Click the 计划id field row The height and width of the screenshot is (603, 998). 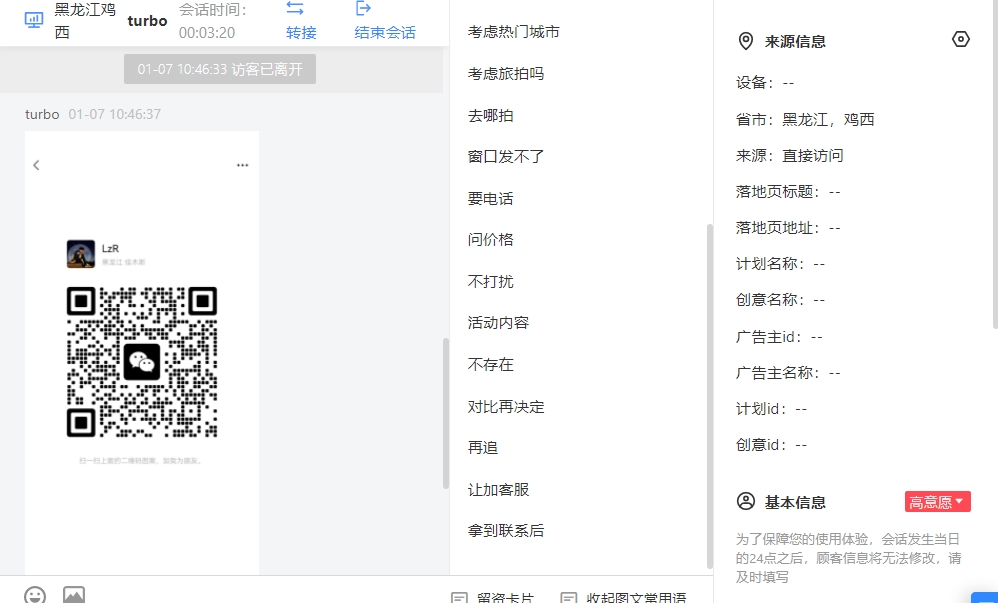(x=772, y=409)
